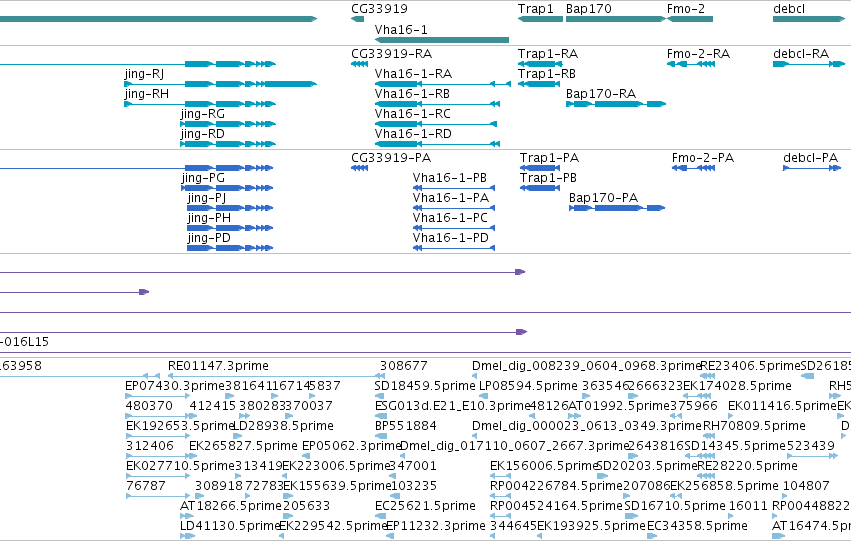Click EST EK027710.5prime label
Image resolution: width=851 pixels, height=541 pixels.
pyautogui.click(x=180, y=466)
